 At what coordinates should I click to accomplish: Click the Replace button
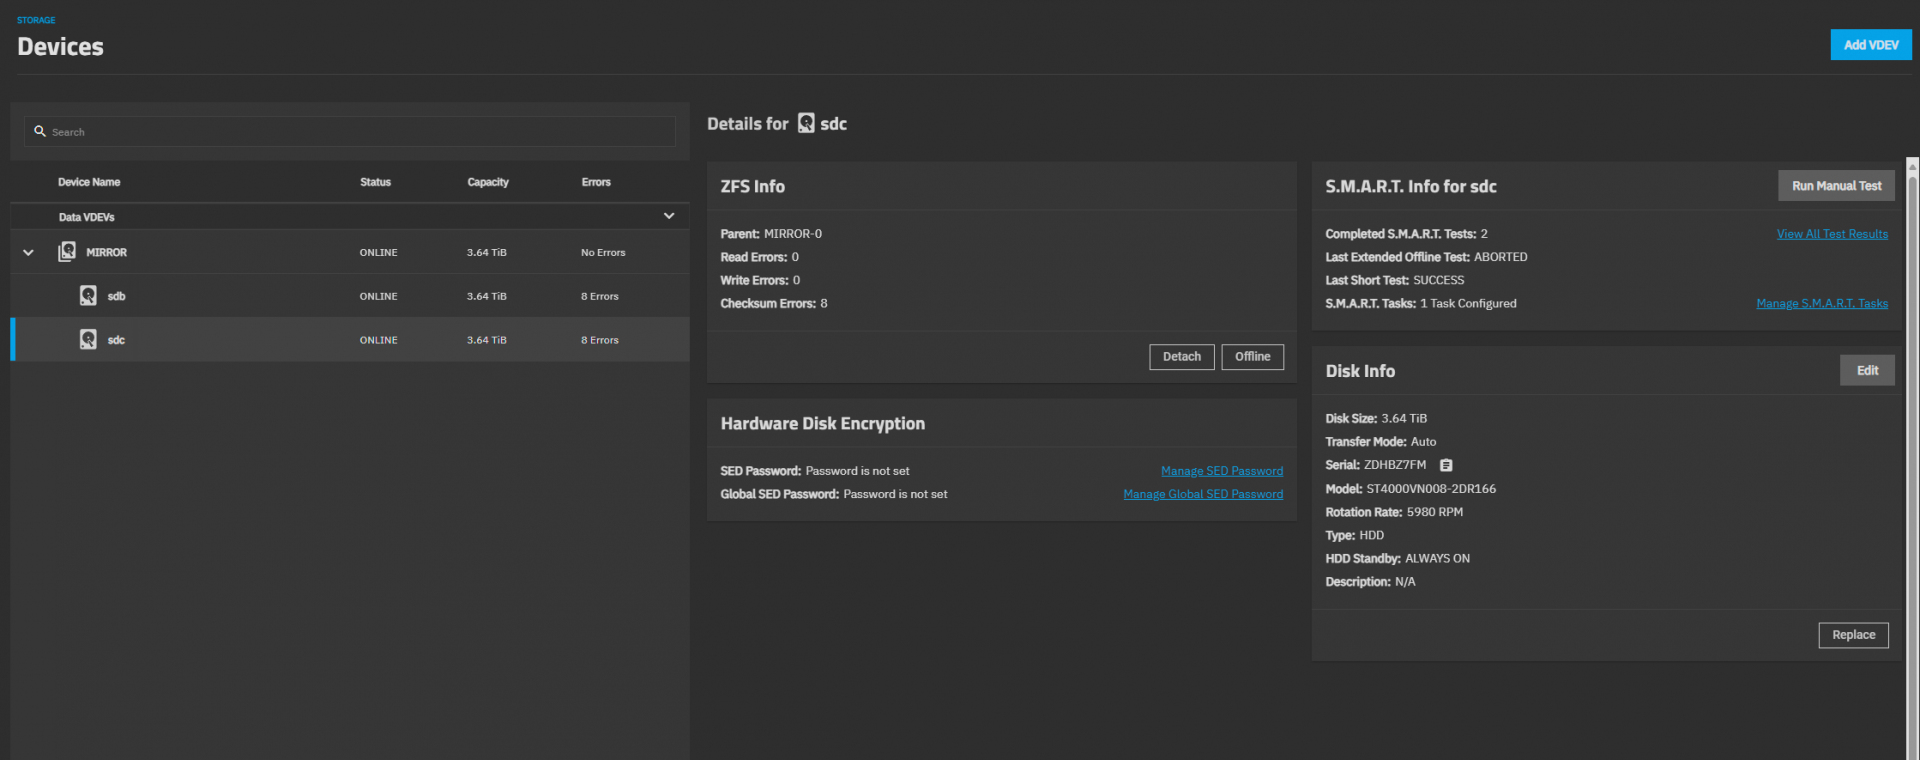click(1853, 635)
